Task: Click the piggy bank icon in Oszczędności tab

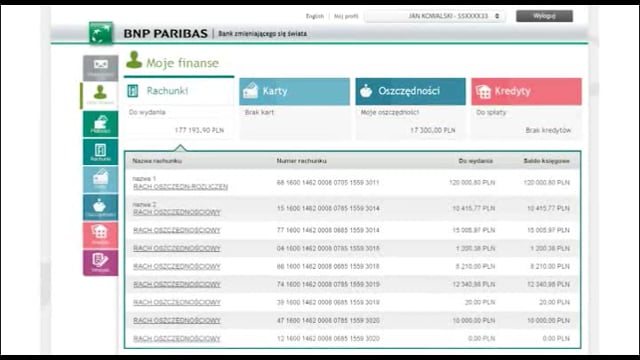Action: coord(366,91)
